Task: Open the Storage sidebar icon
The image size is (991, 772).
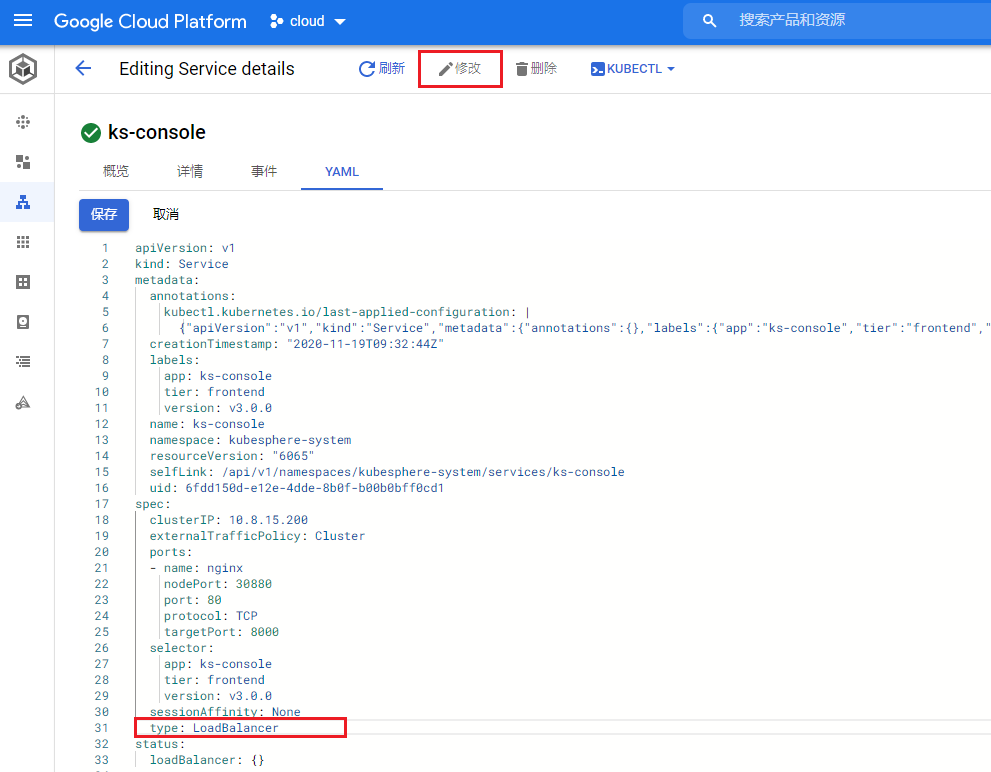Action: click(x=23, y=322)
